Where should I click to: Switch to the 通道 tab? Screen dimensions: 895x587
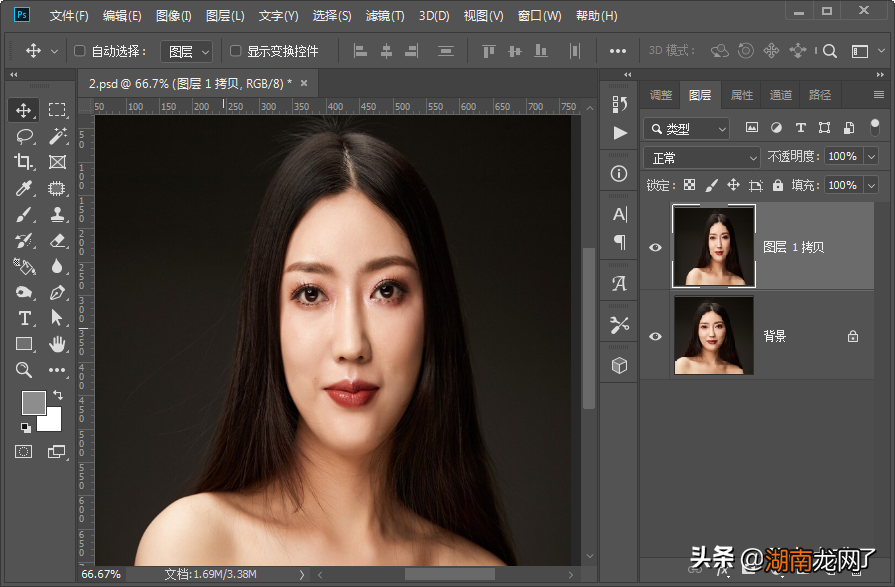(x=780, y=95)
